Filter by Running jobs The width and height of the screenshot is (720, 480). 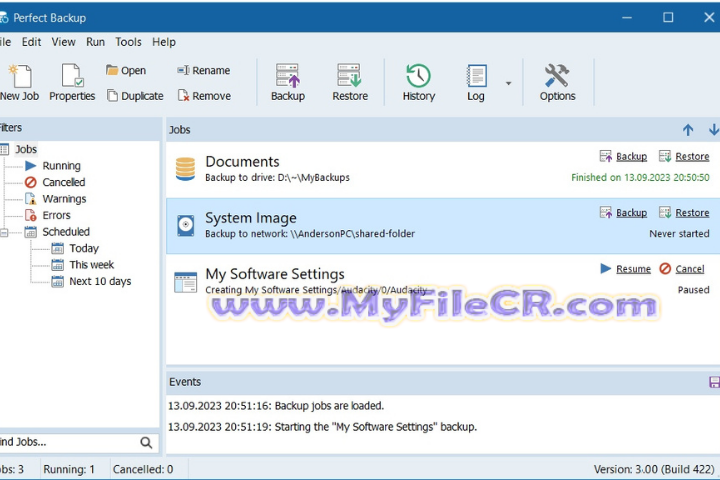[x=62, y=166]
